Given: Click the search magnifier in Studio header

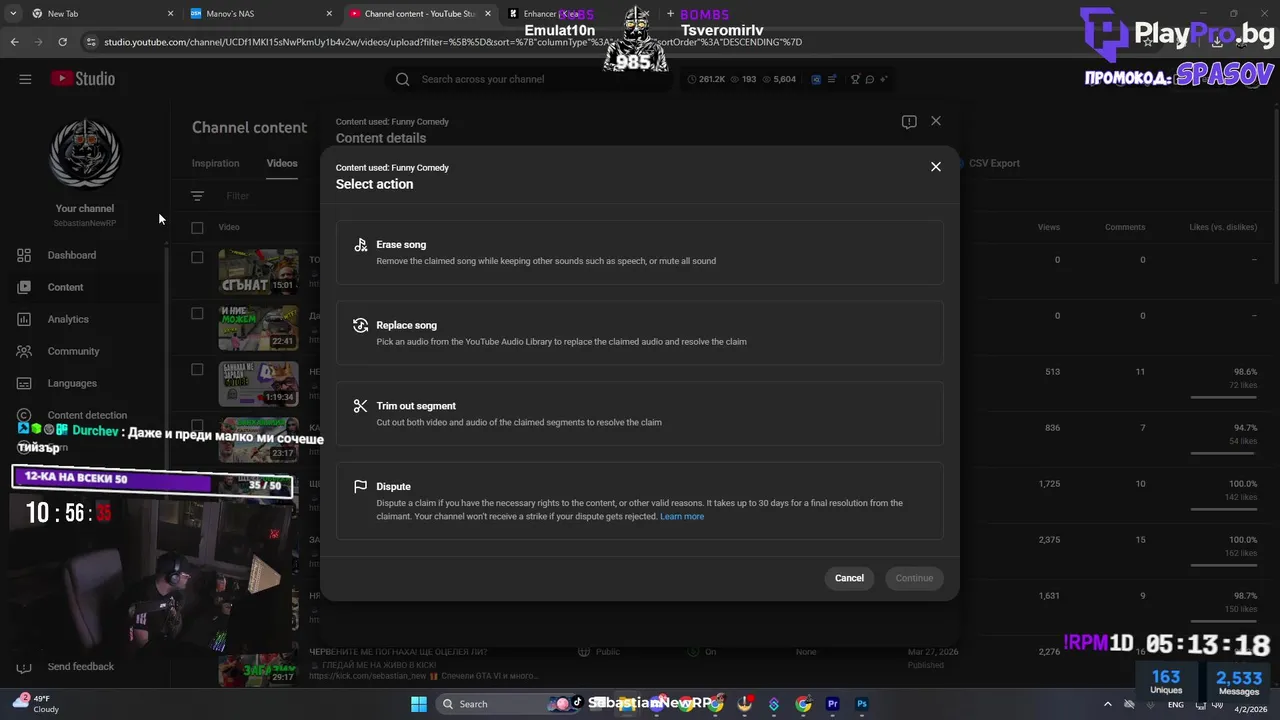Looking at the screenshot, I should 402,79.
